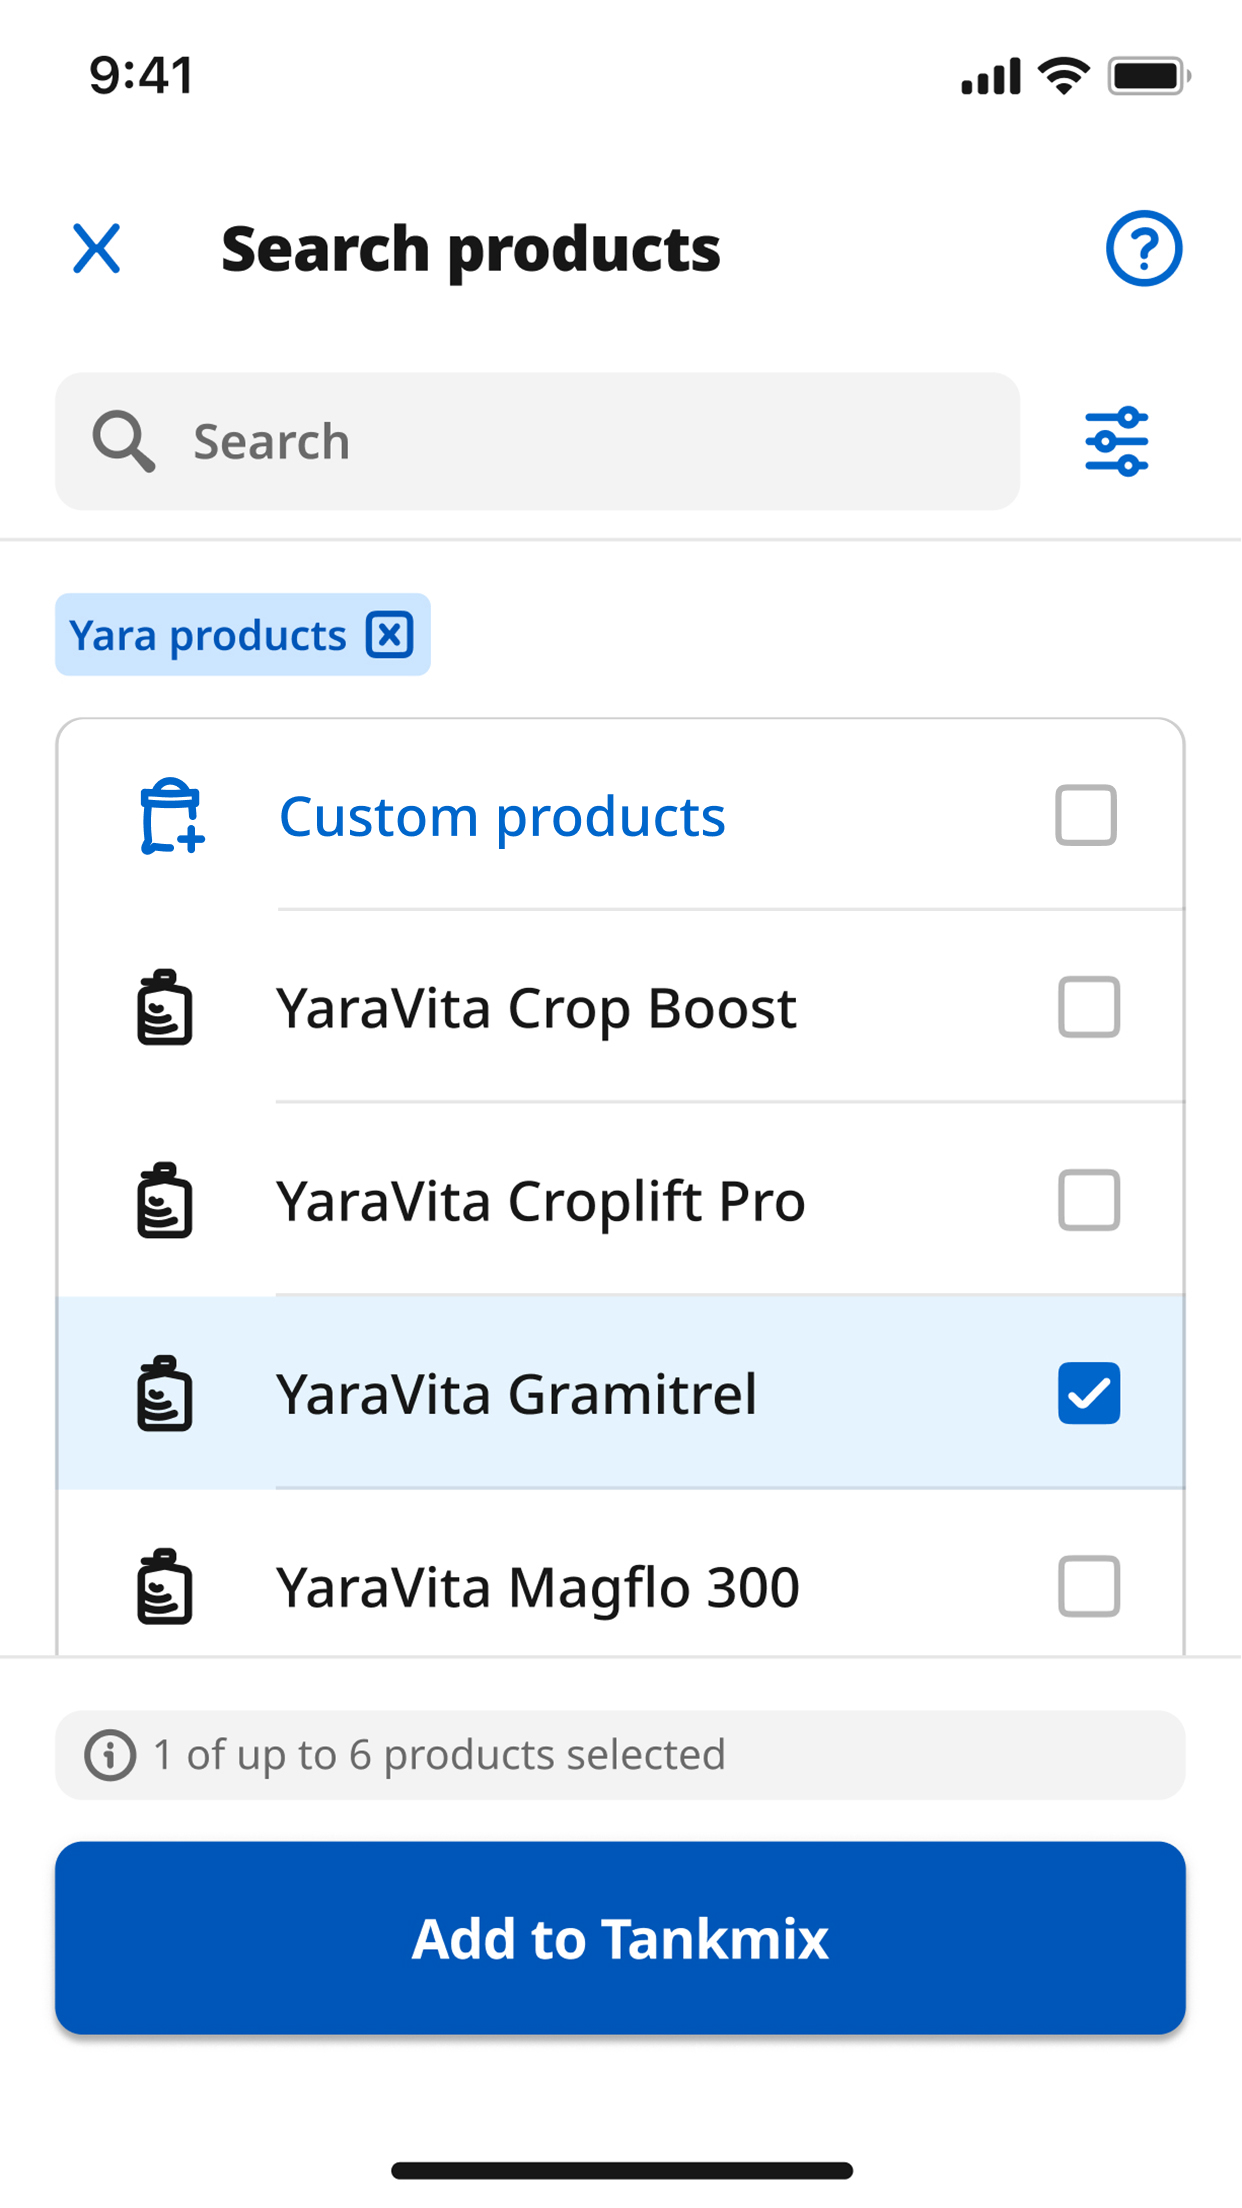The height and width of the screenshot is (2208, 1242).
Task: Tap the Custom products add-container icon
Action: tap(171, 816)
